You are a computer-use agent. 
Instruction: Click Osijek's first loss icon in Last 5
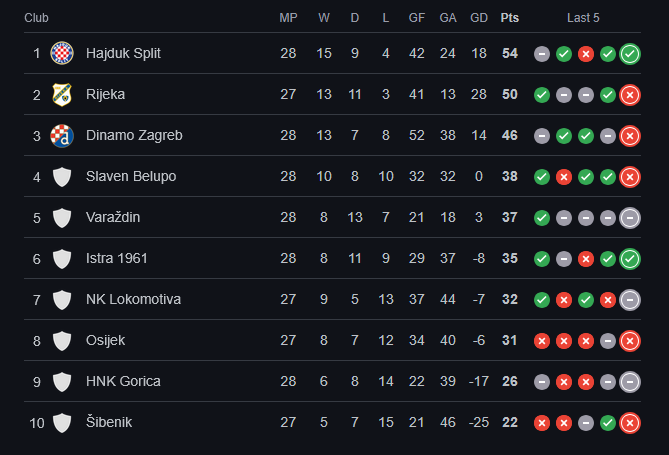(x=542, y=340)
